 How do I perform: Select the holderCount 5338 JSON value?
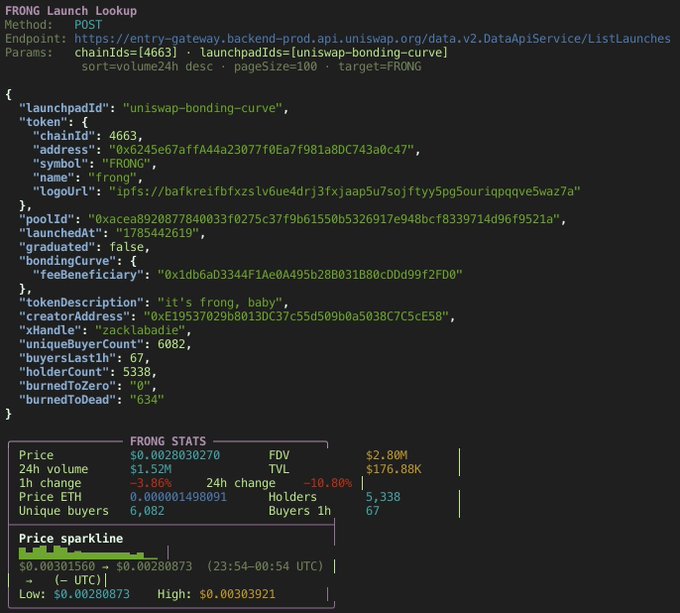point(137,372)
